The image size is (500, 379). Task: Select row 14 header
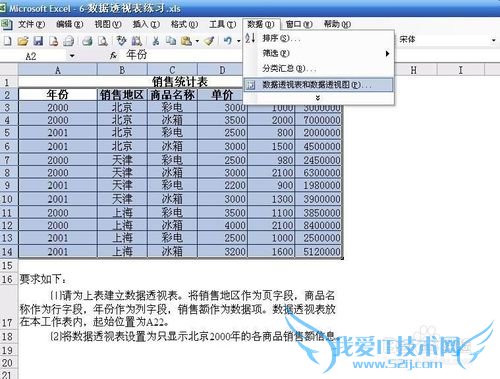[9, 252]
